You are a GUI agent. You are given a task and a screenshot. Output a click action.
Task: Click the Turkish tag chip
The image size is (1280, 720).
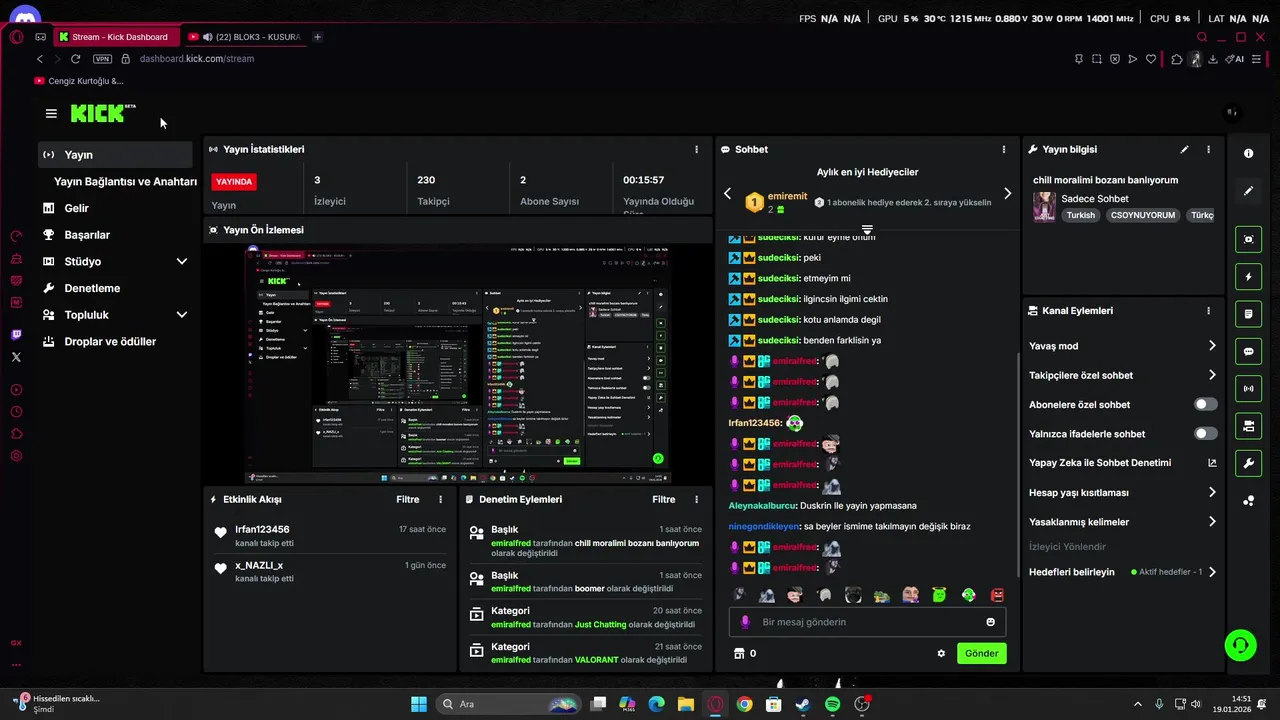tap(1080, 215)
